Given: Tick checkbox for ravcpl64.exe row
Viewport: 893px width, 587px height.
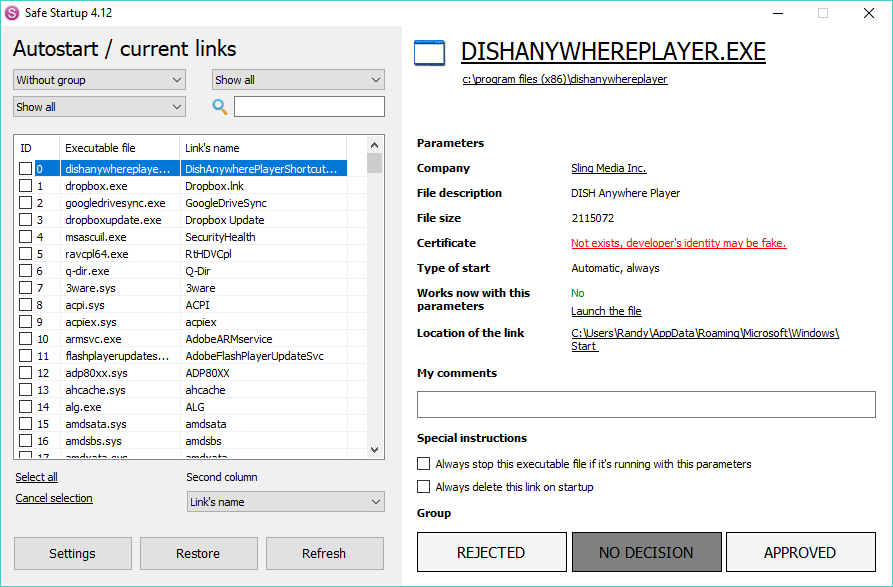Looking at the screenshot, I should click(x=26, y=254).
